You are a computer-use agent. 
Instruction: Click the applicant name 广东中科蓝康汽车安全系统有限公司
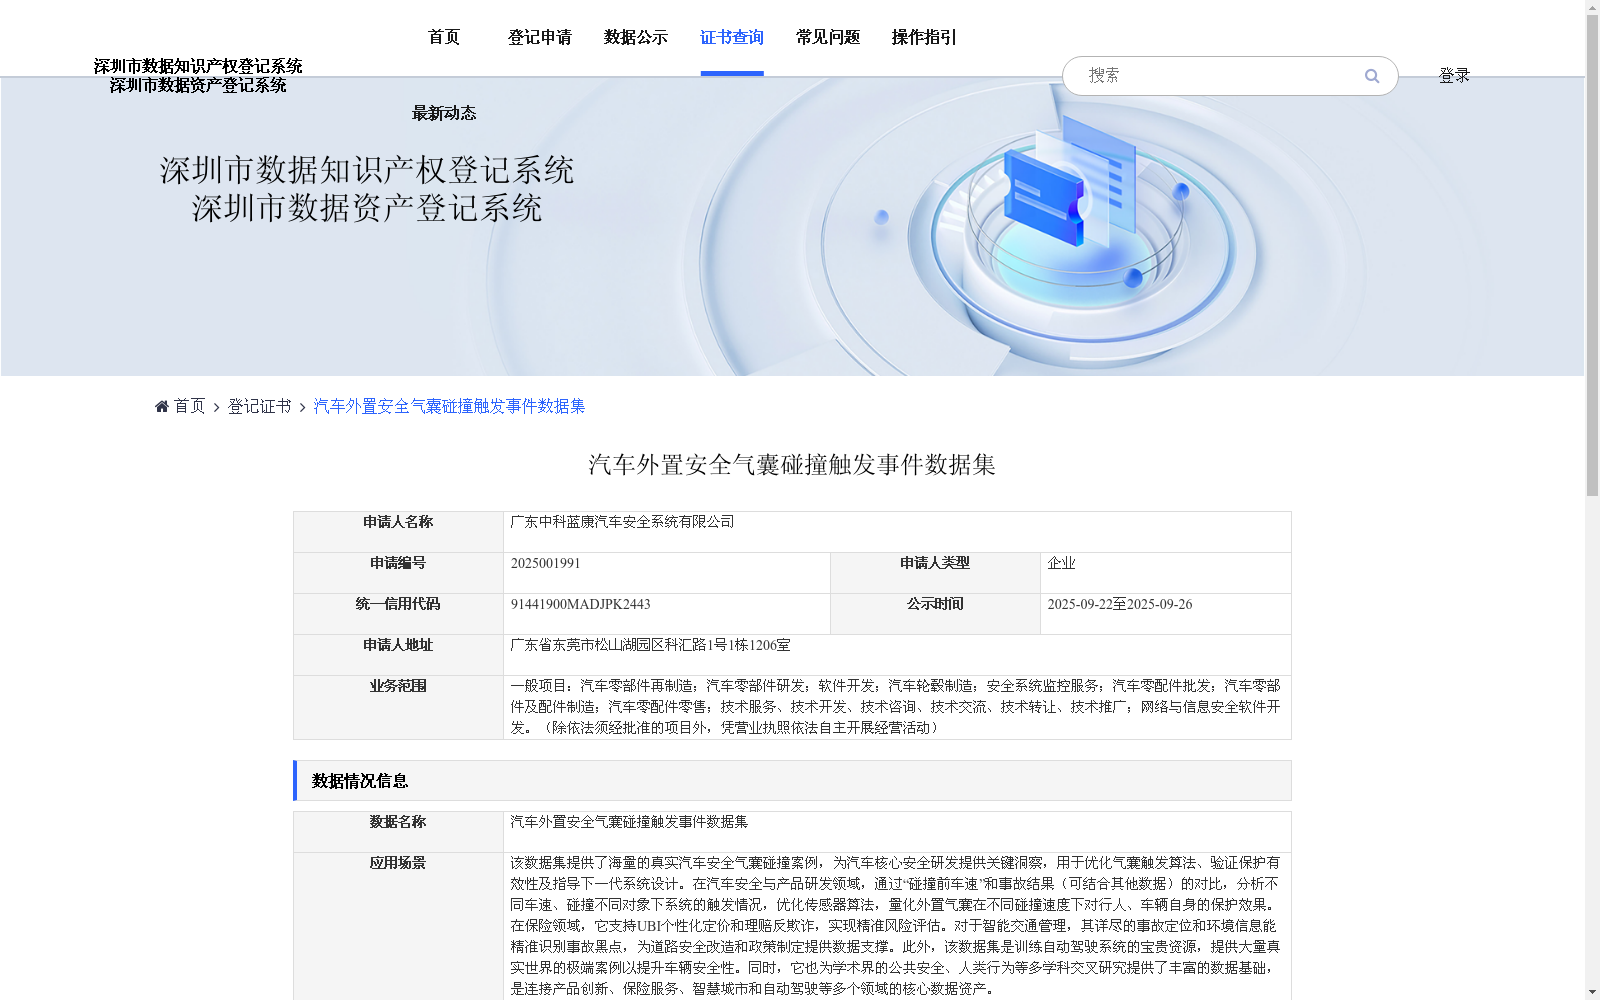click(622, 522)
